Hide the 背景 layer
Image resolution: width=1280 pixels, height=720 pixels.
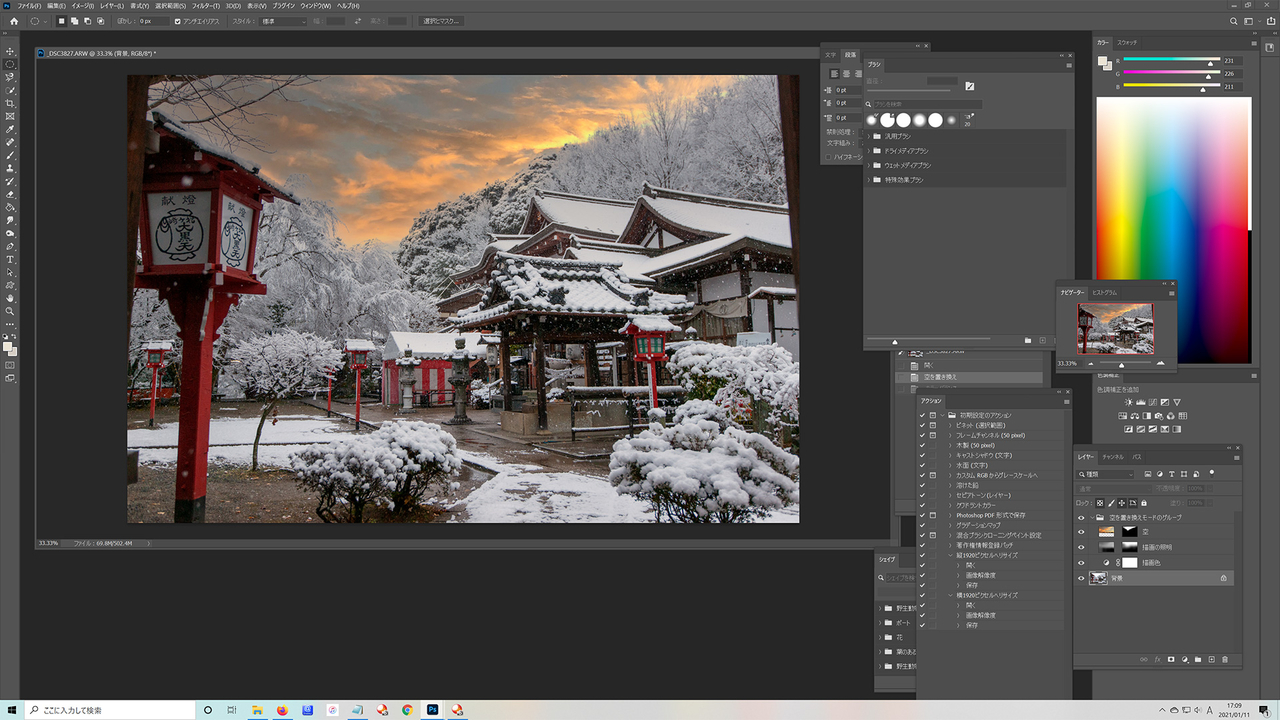pyautogui.click(x=1081, y=578)
